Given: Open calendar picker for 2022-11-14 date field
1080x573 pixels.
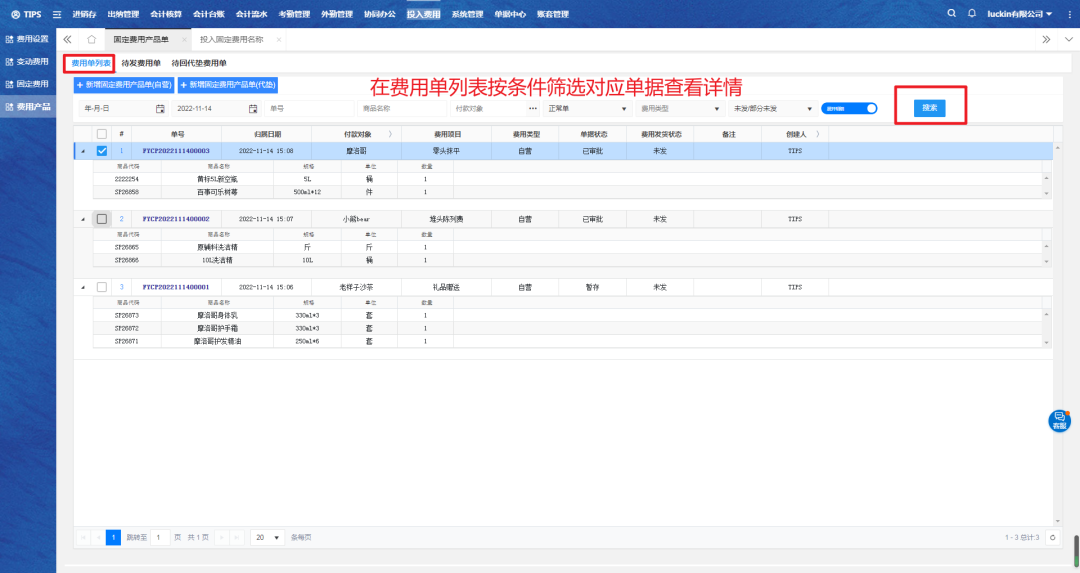Looking at the screenshot, I should pyautogui.click(x=253, y=108).
